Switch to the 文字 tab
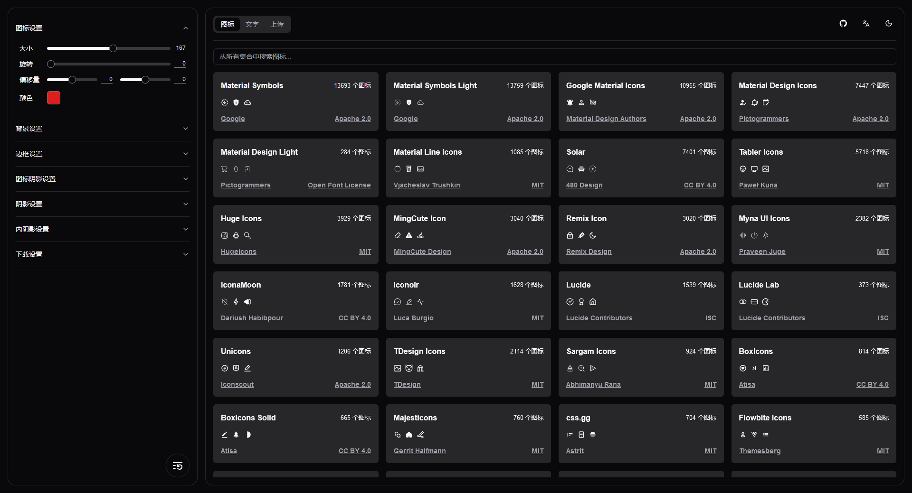 click(252, 23)
